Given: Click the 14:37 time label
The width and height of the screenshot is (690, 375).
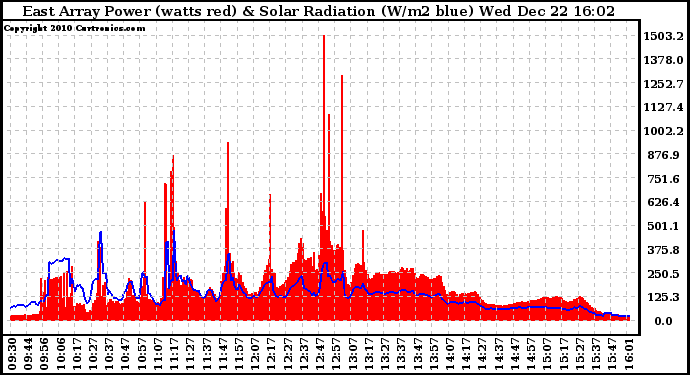Looking at the screenshot, I should [x=499, y=354].
